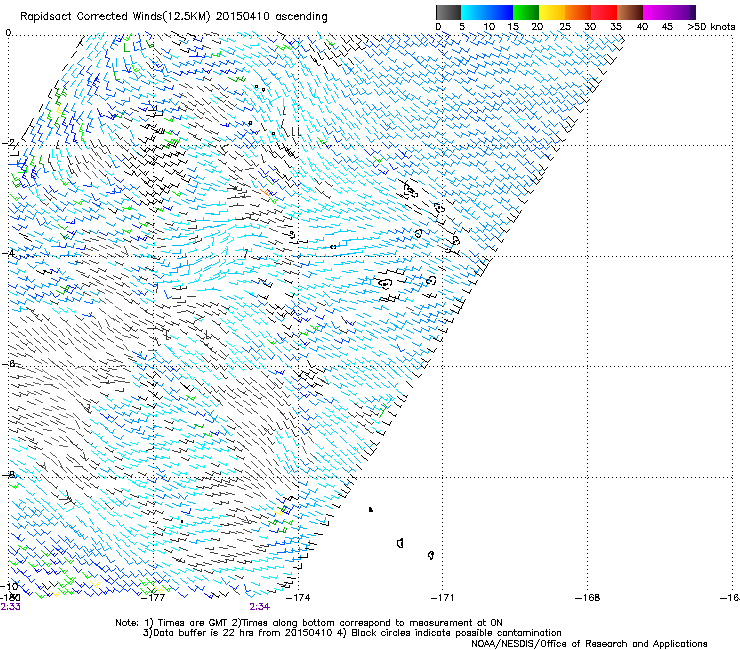This screenshot has height=650, width=740.
Task: Click the orange 25-30 knots legend color
Action: (578, 12)
